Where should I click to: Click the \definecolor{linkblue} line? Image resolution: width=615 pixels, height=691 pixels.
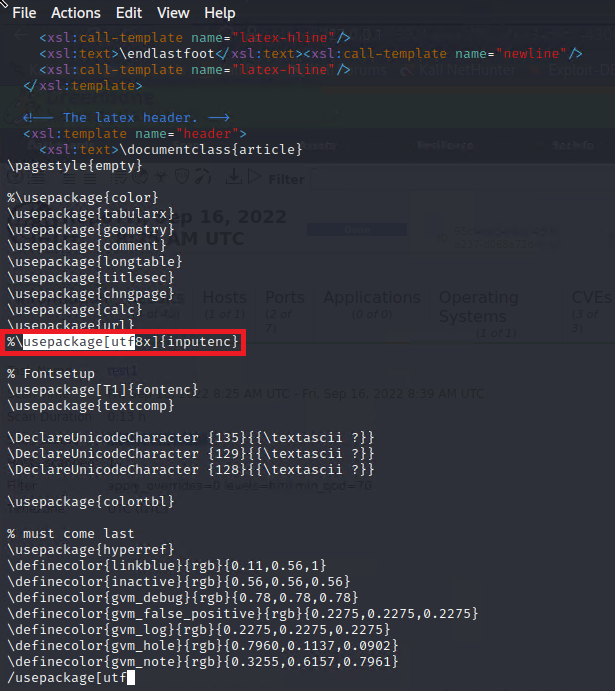point(165,565)
